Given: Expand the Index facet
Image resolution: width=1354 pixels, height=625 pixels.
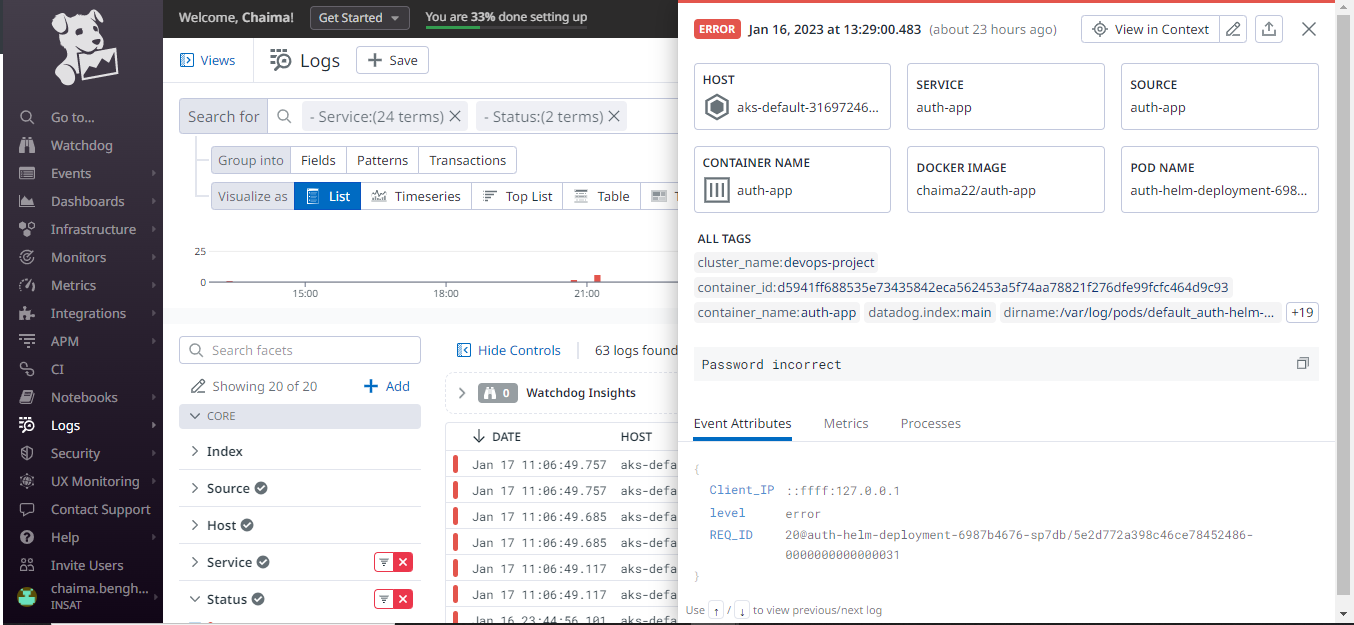Looking at the screenshot, I should 224,451.
